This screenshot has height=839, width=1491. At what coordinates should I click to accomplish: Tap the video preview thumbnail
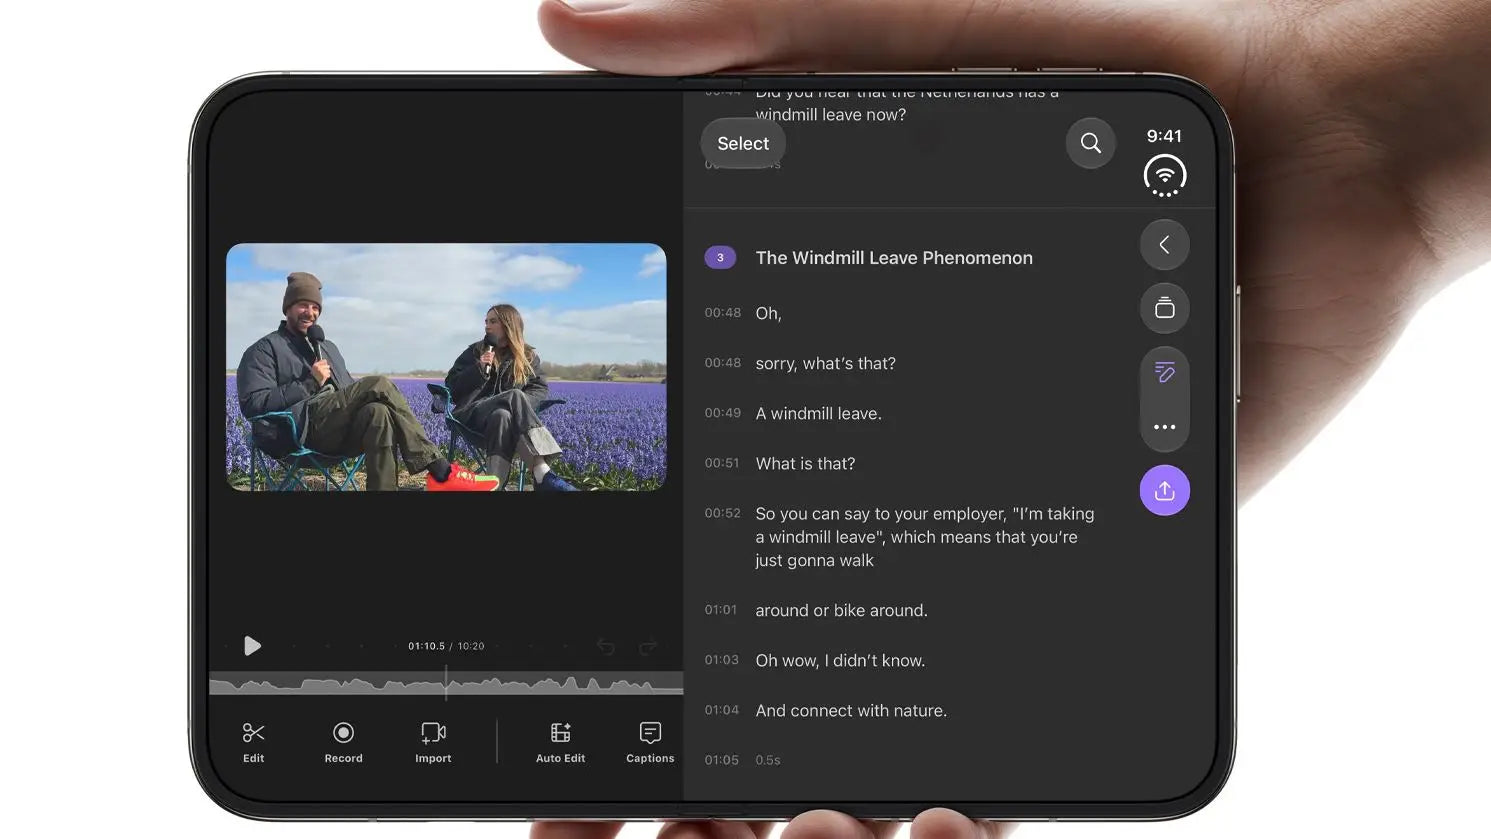coord(446,367)
